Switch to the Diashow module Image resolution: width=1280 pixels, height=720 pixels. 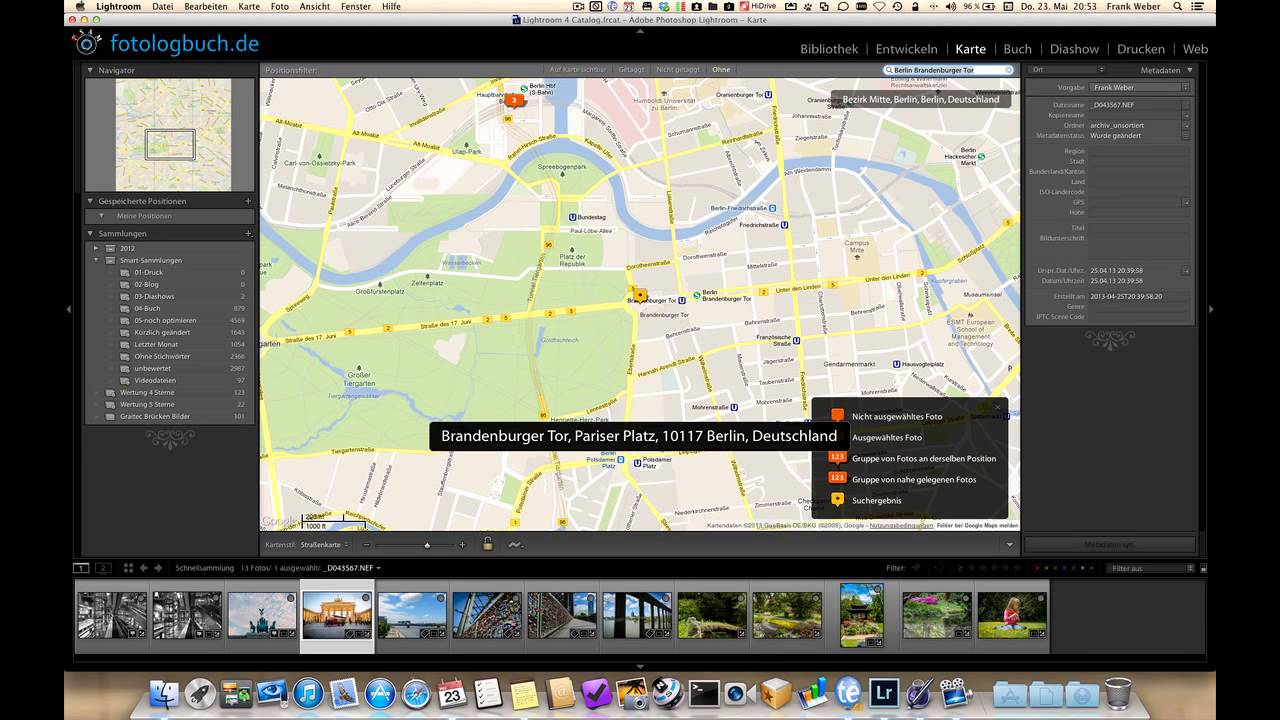pyautogui.click(x=1074, y=48)
